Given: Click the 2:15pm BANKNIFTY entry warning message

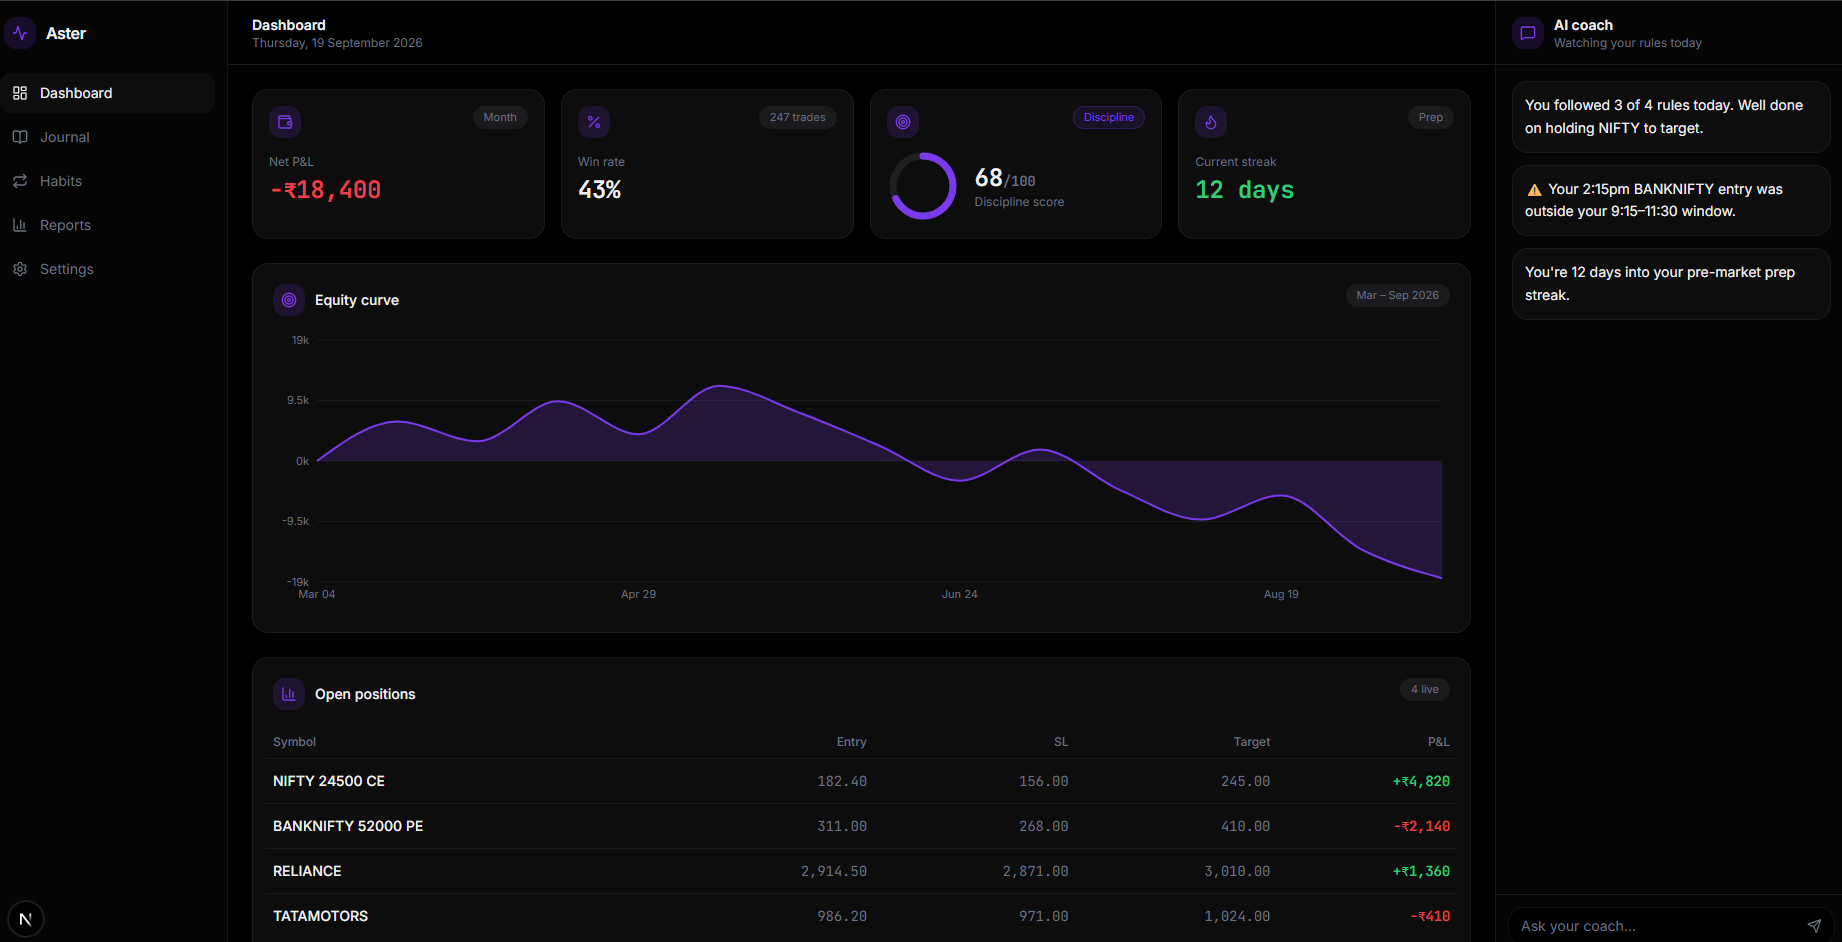Looking at the screenshot, I should pos(1671,200).
